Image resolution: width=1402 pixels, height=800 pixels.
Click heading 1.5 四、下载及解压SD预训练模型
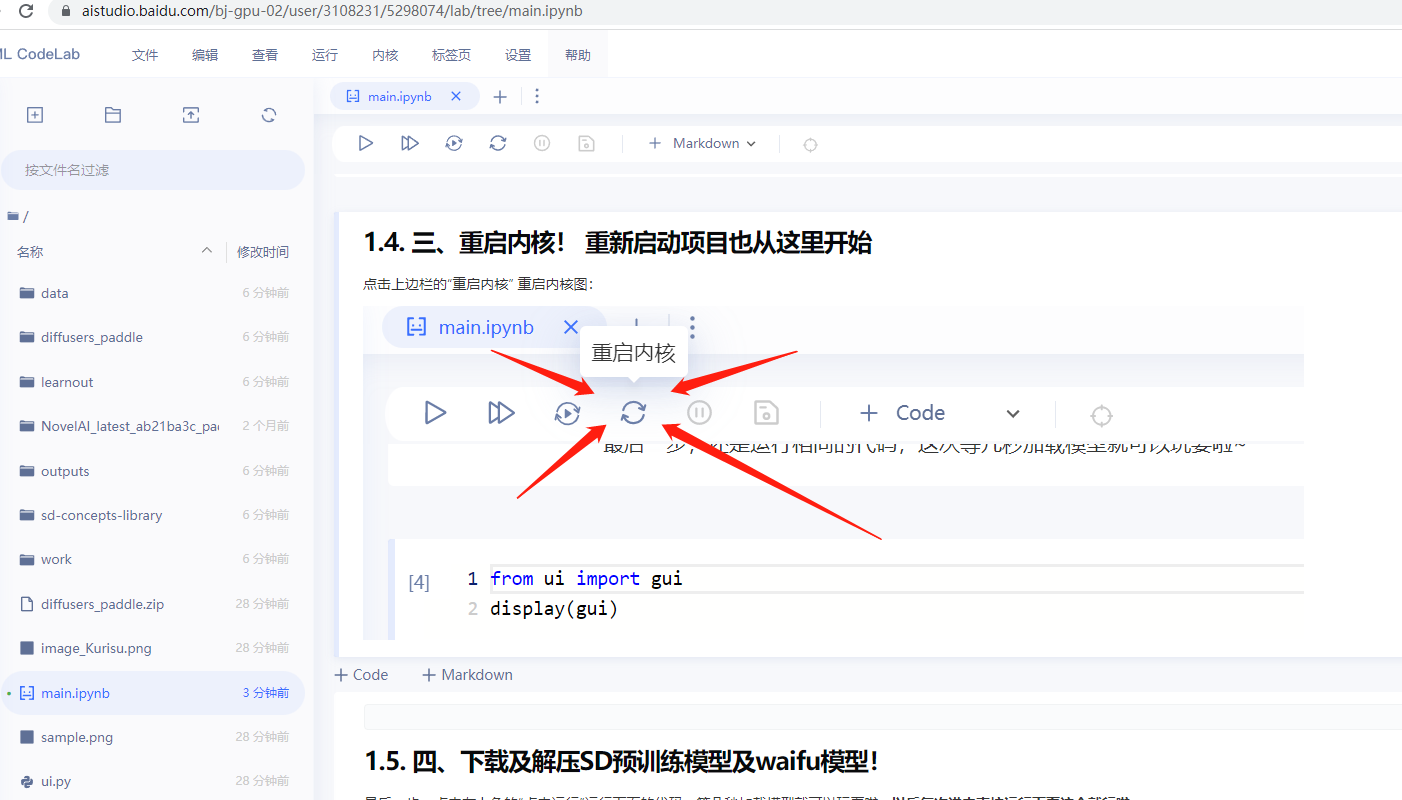point(622,761)
